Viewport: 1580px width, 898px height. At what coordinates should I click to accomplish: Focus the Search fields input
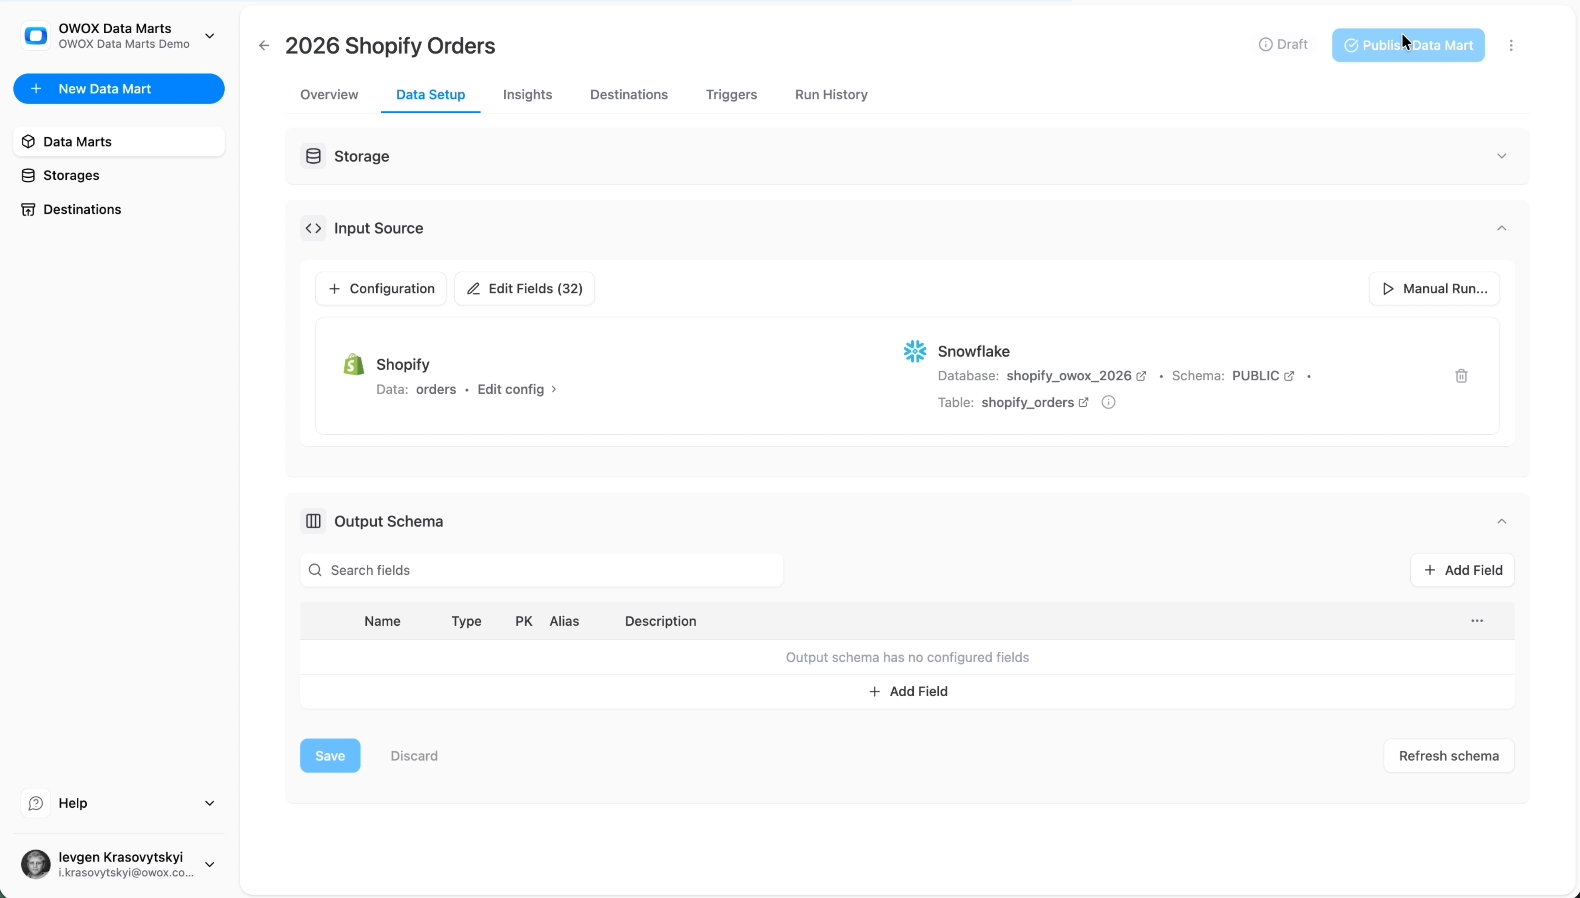tap(541, 570)
